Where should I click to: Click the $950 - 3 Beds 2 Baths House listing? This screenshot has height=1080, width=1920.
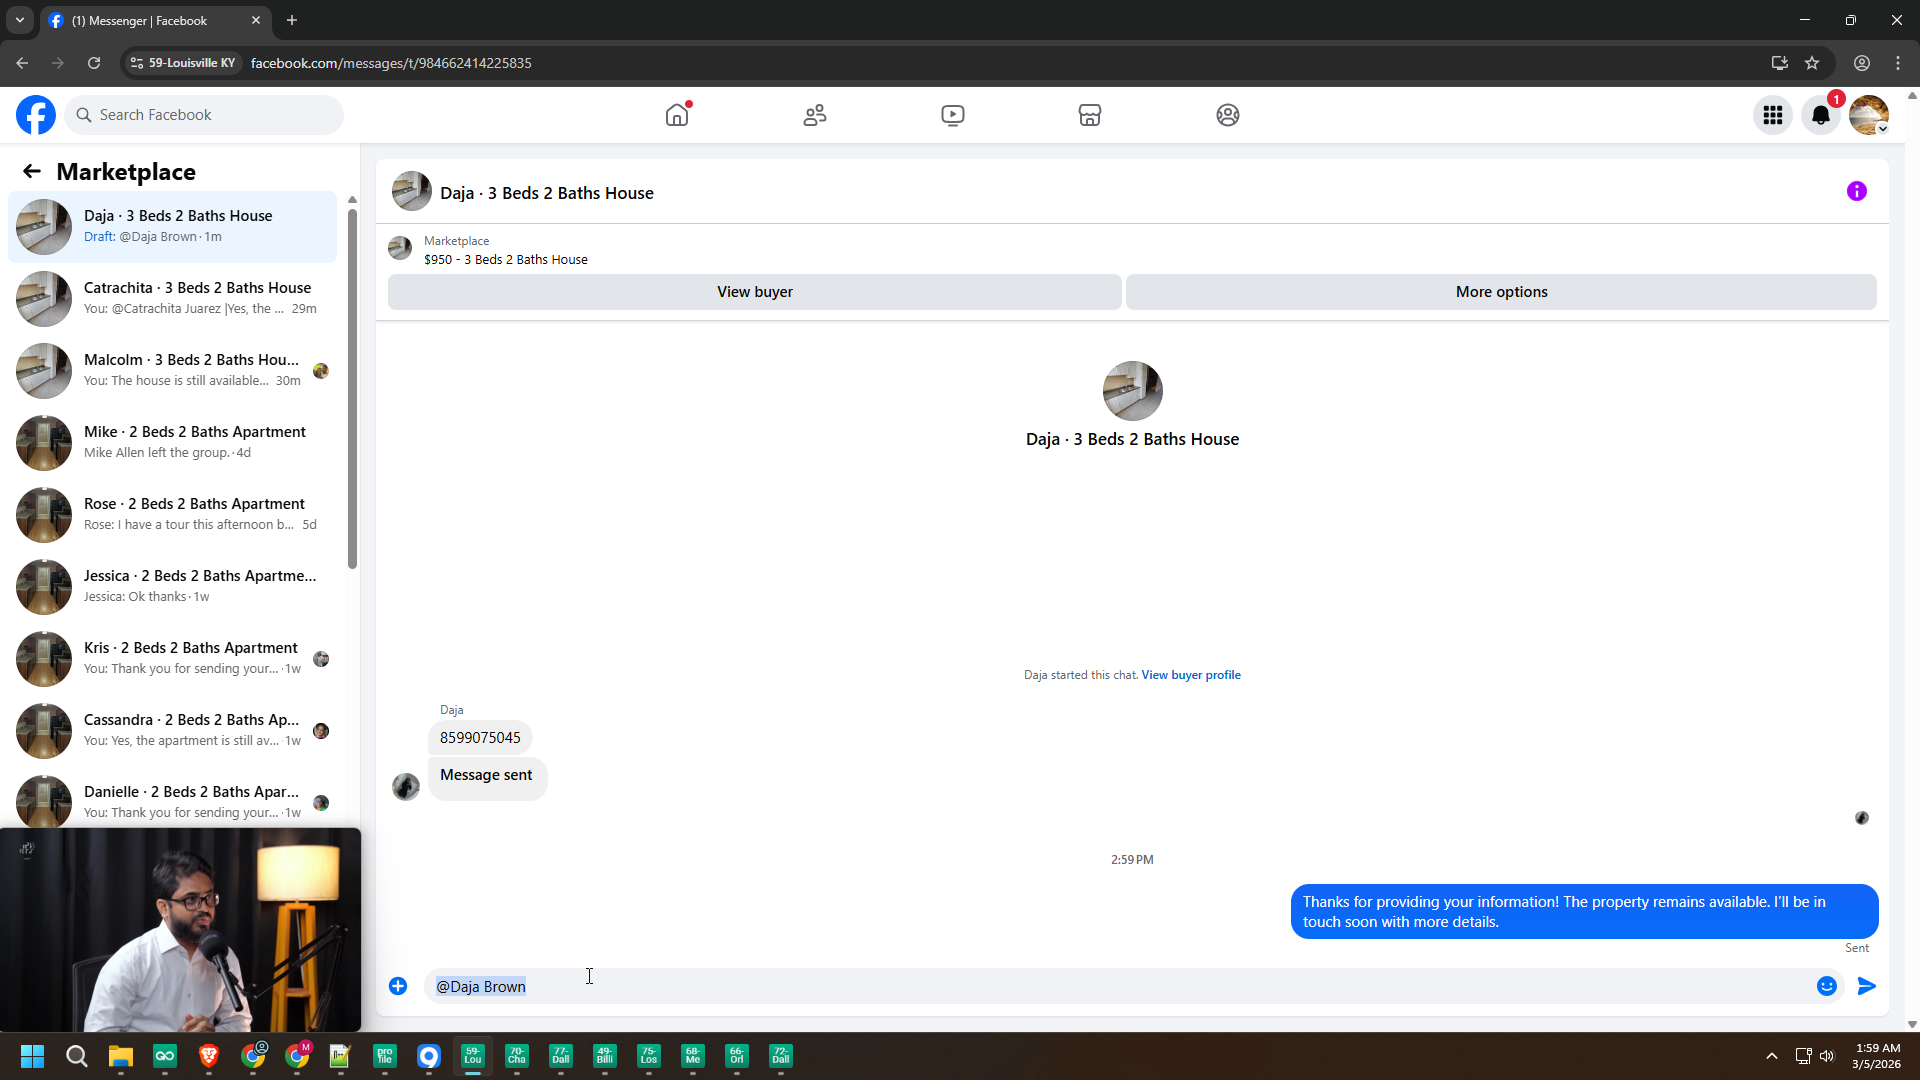pos(506,260)
